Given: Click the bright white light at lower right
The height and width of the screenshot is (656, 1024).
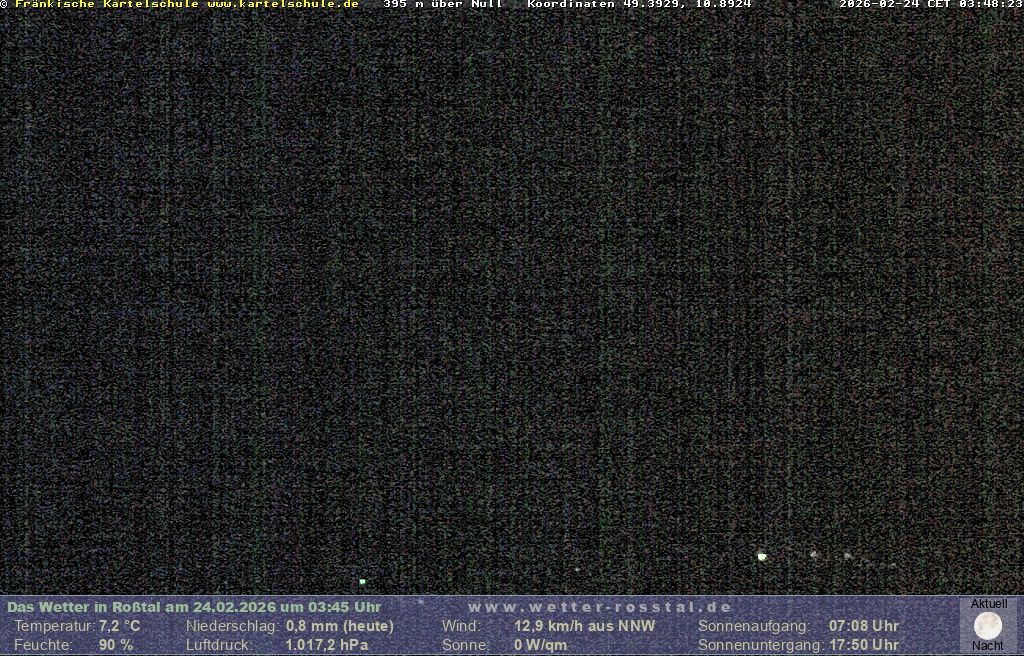Looking at the screenshot, I should [x=762, y=556].
